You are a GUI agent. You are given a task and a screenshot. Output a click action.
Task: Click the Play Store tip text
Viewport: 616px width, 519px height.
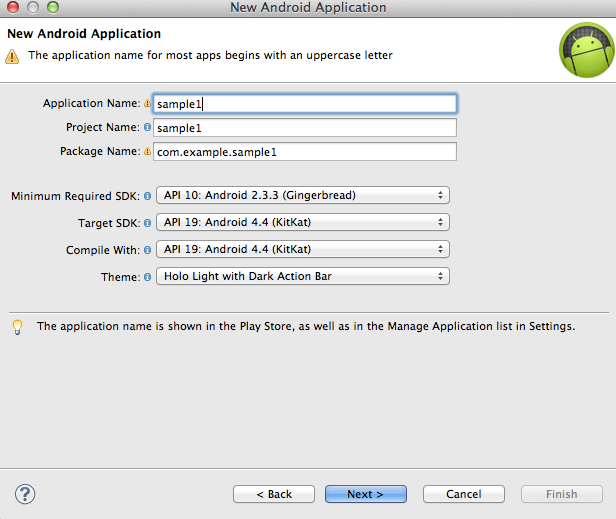point(306,326)
